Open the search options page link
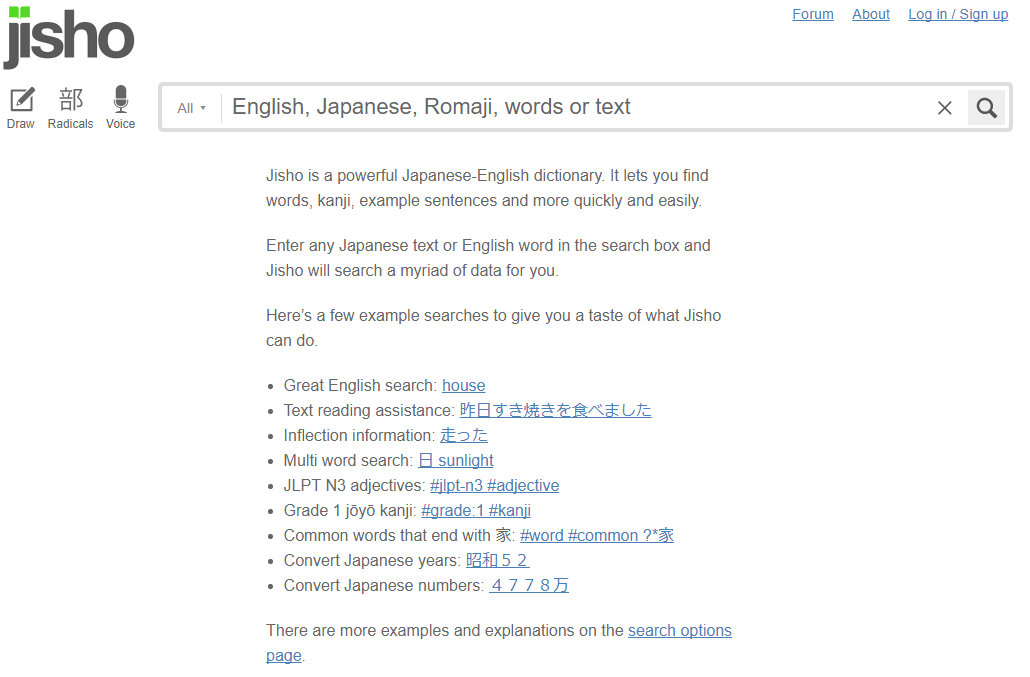Viewport: 1030px width, 677px height. tap(680, 630)
